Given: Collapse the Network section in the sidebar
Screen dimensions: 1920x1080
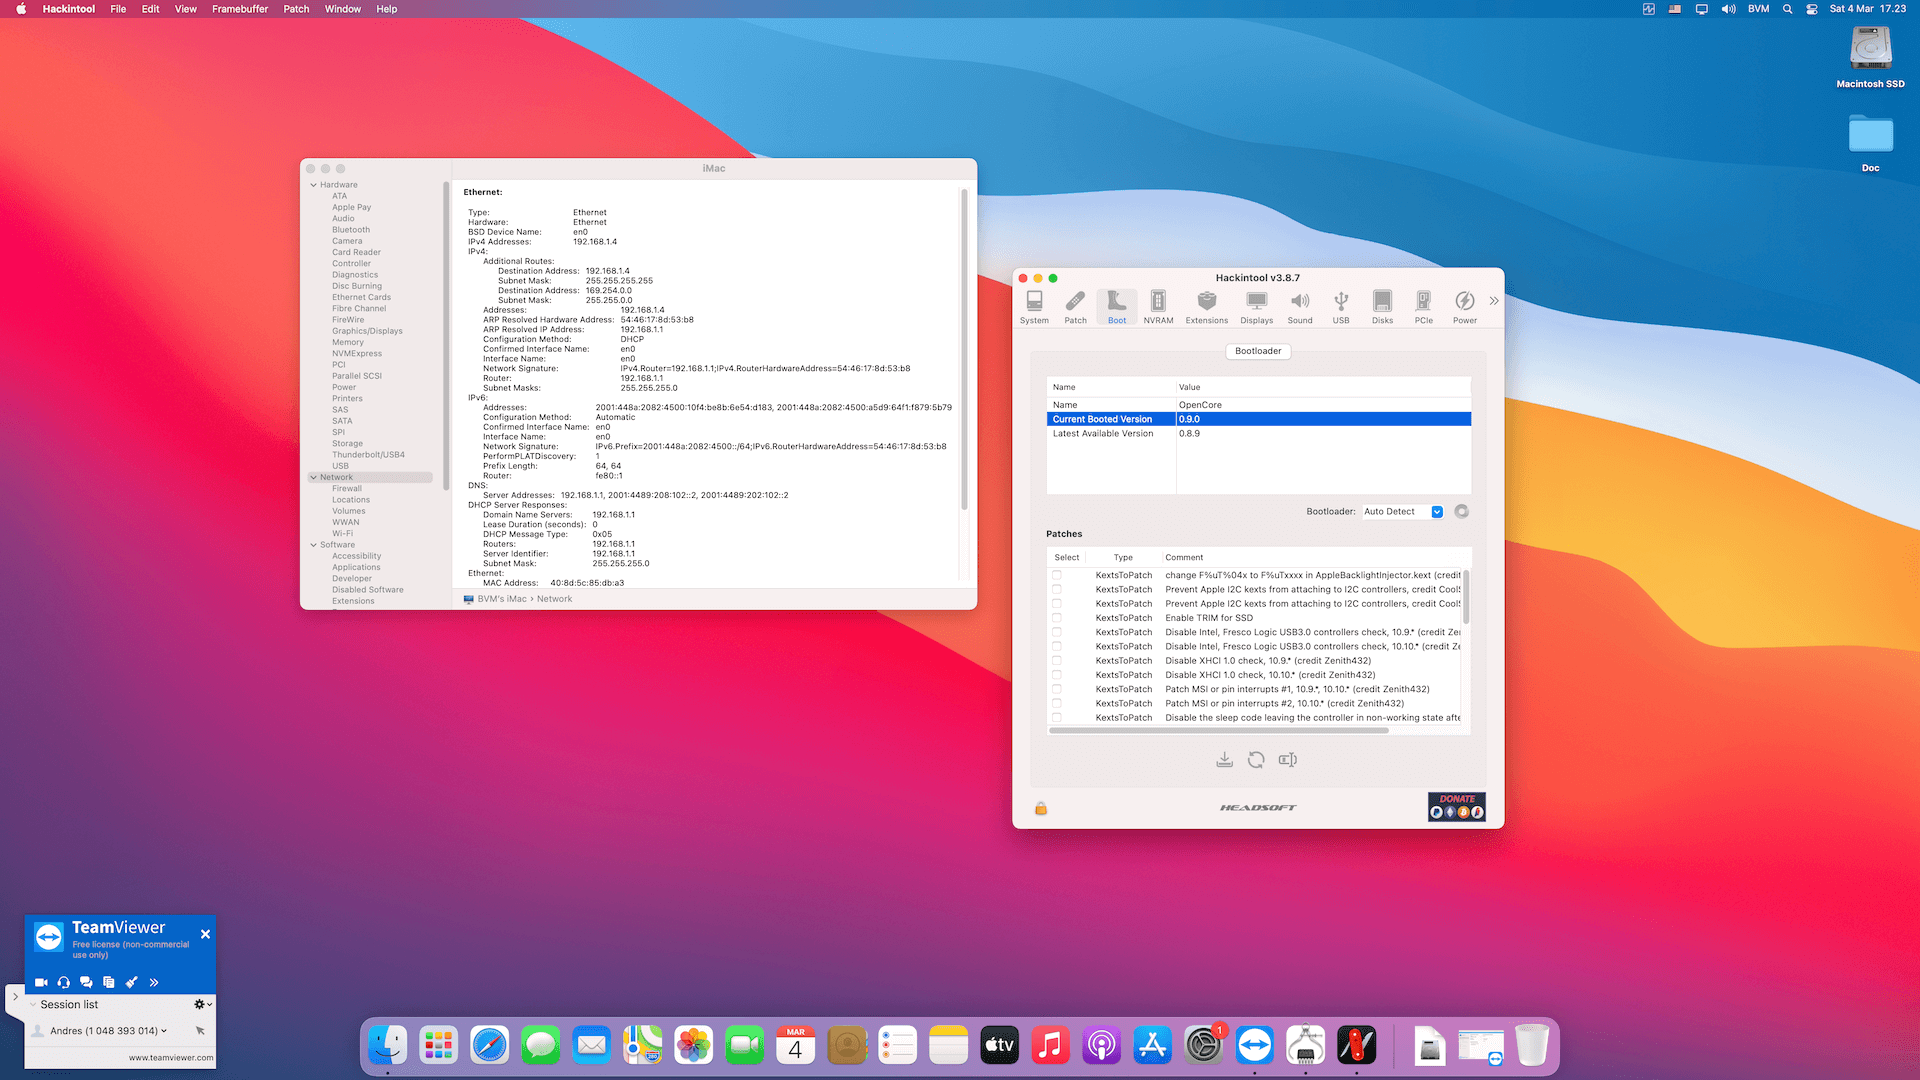Looking at the screenshot, I should point(313,477).
